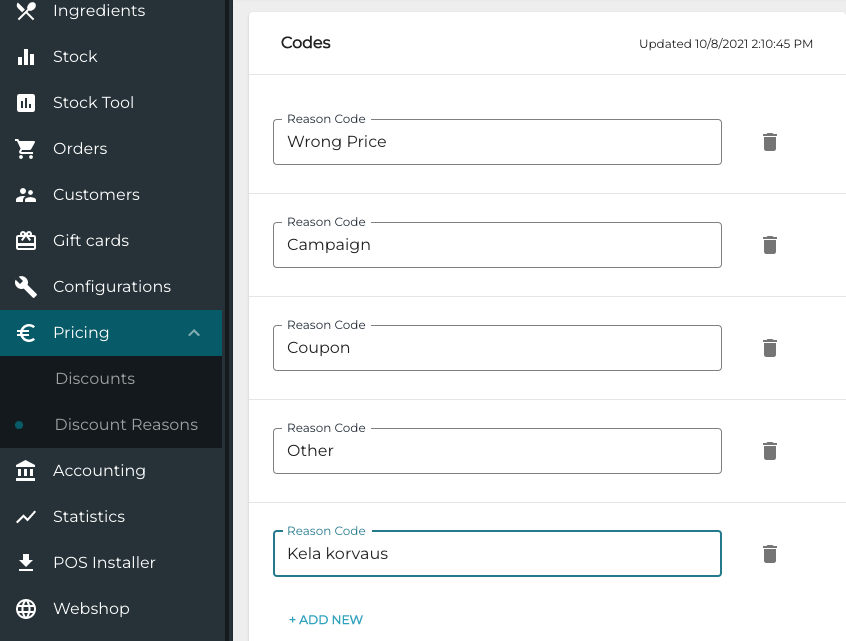846x641 pixels.
Task: Delete the Wrong Price reason code
Action: (x=769, y=142)
